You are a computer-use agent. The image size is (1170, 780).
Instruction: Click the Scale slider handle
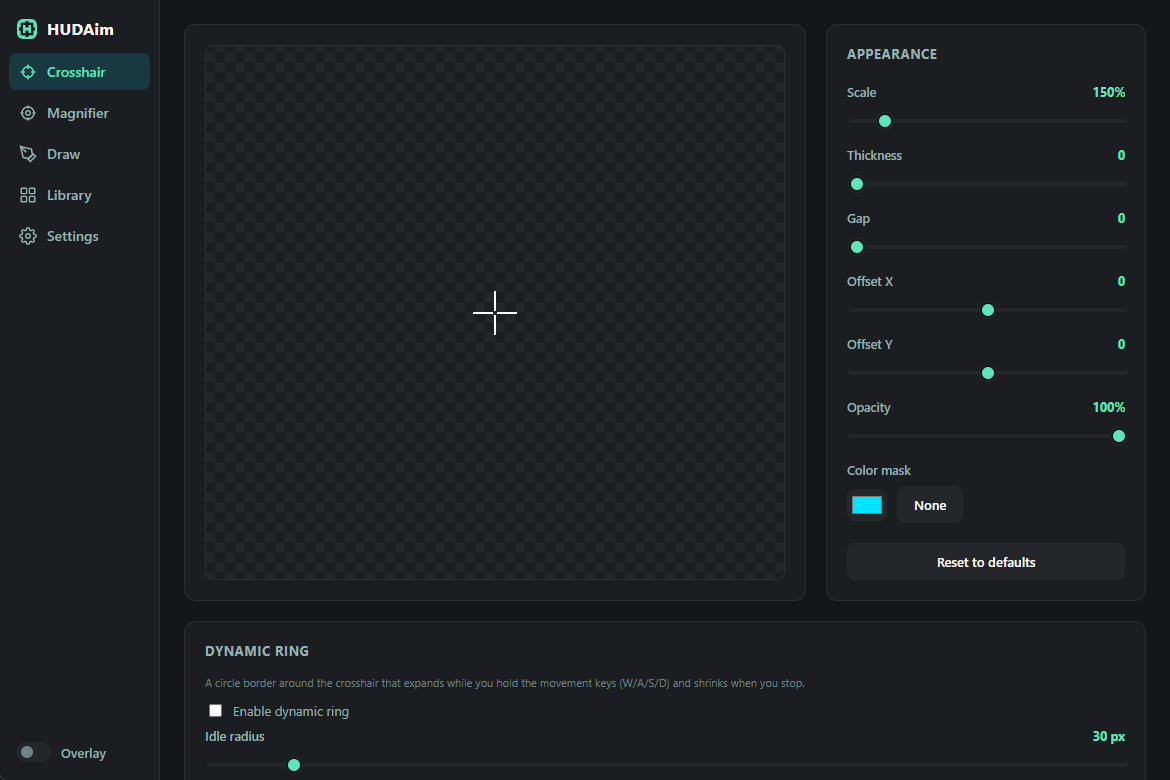(885, 121)
